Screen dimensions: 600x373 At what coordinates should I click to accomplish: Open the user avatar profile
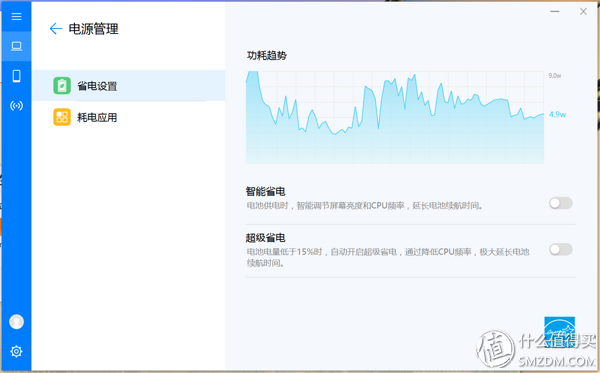click(x=16, y=321)
